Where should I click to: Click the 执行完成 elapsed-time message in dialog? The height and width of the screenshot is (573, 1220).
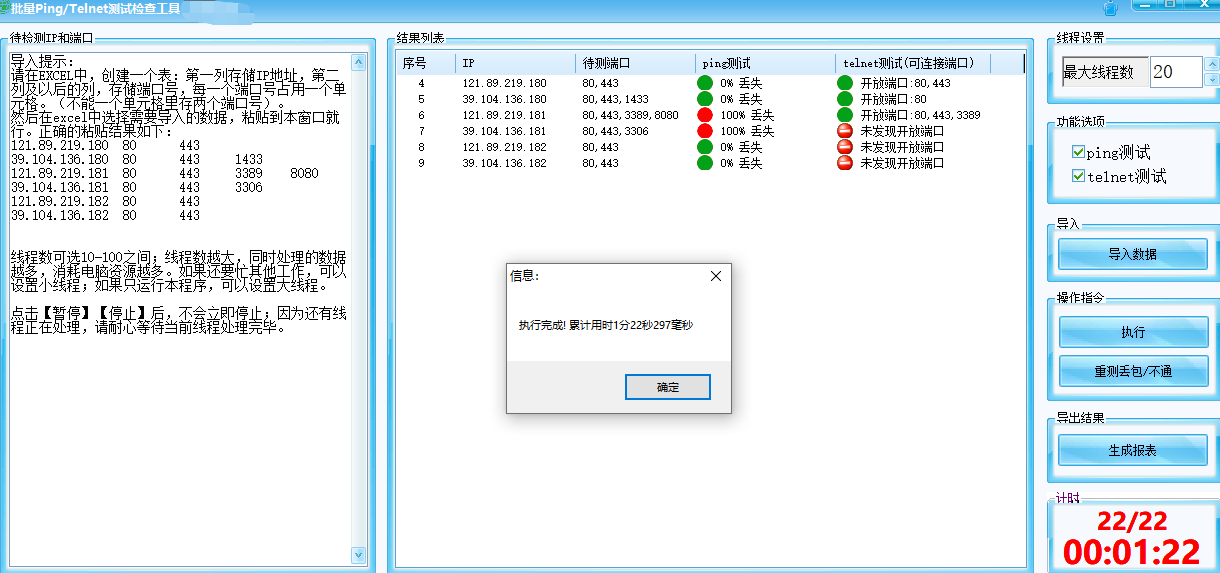[x=606, y=326]
